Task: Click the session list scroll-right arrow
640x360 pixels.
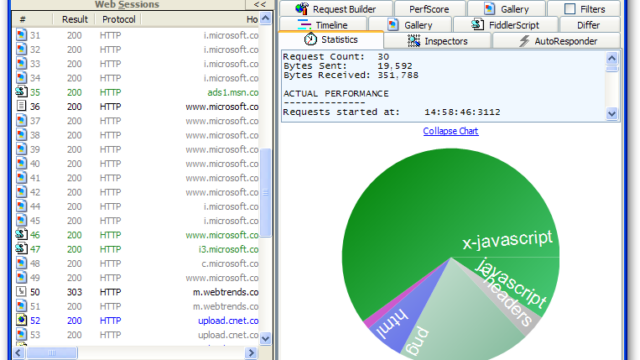Action: [x=251, y=352]
